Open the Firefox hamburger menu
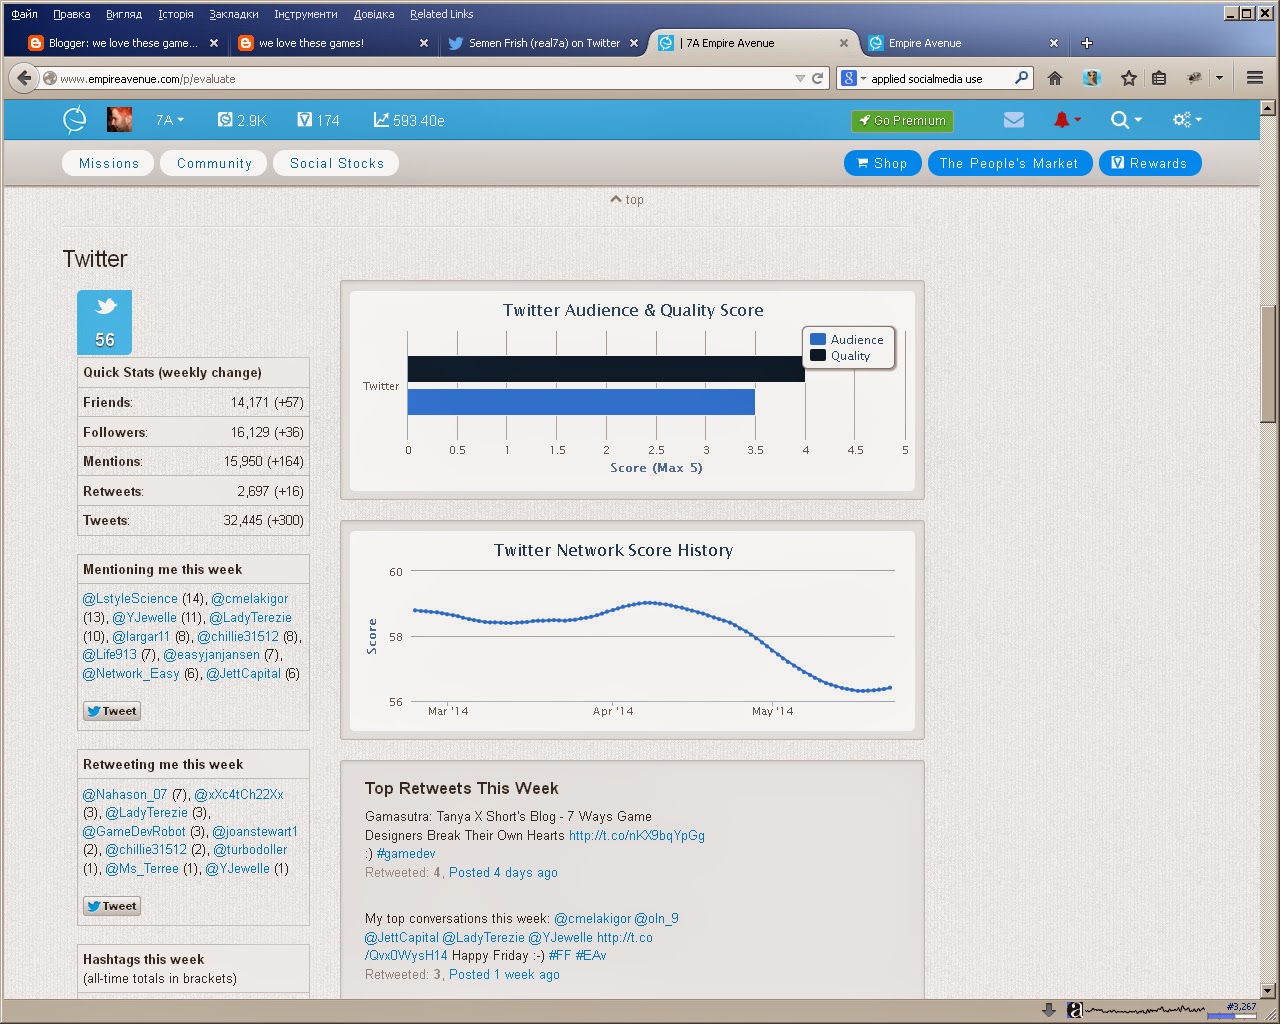This screenshot has height=1024, width=1280. 1255,78
